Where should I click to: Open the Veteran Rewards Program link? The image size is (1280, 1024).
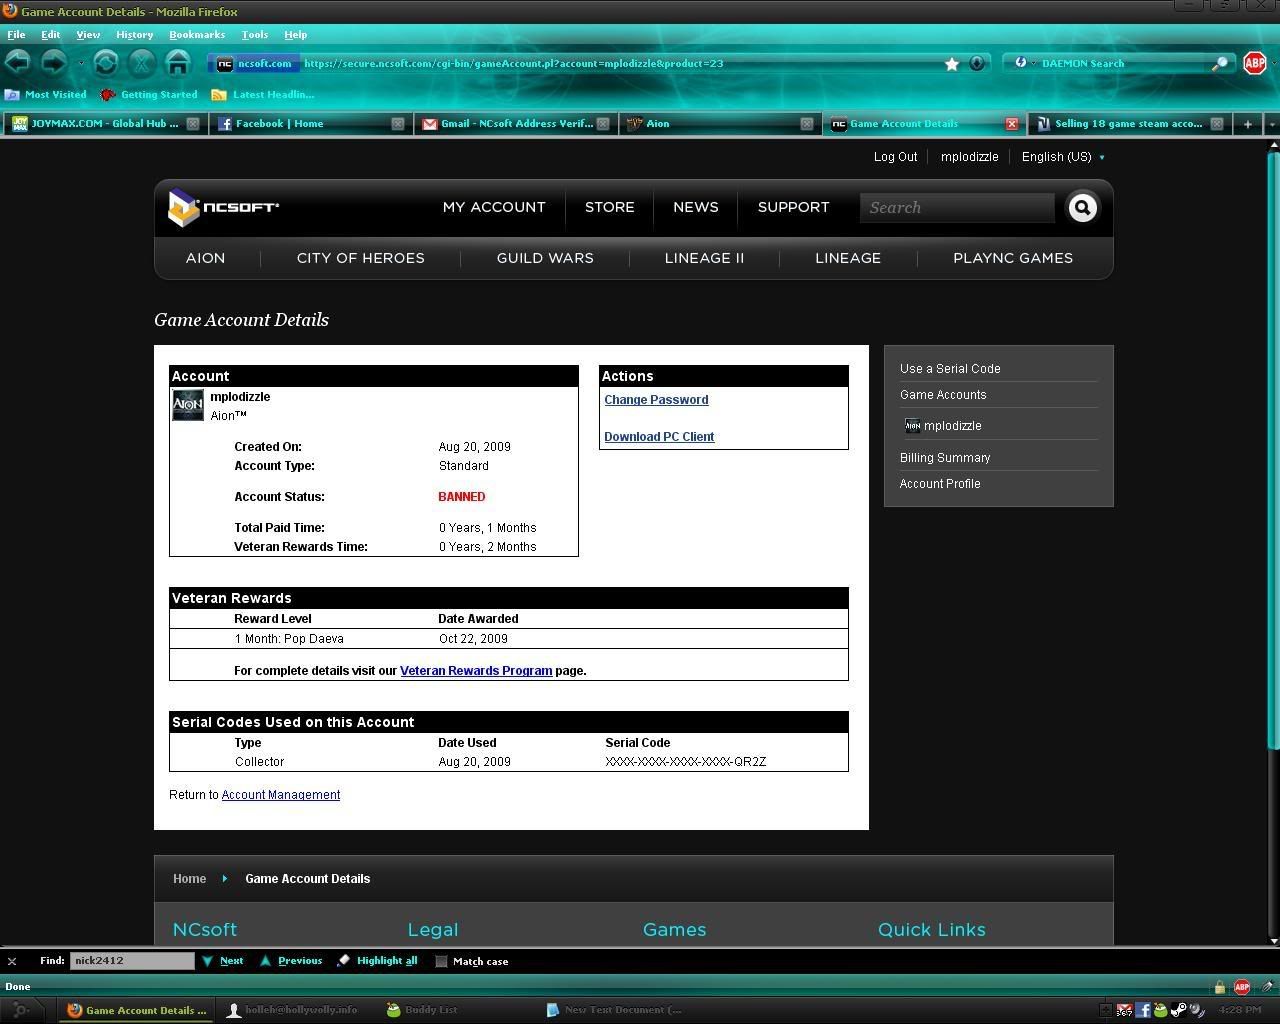tap(476, 671)
